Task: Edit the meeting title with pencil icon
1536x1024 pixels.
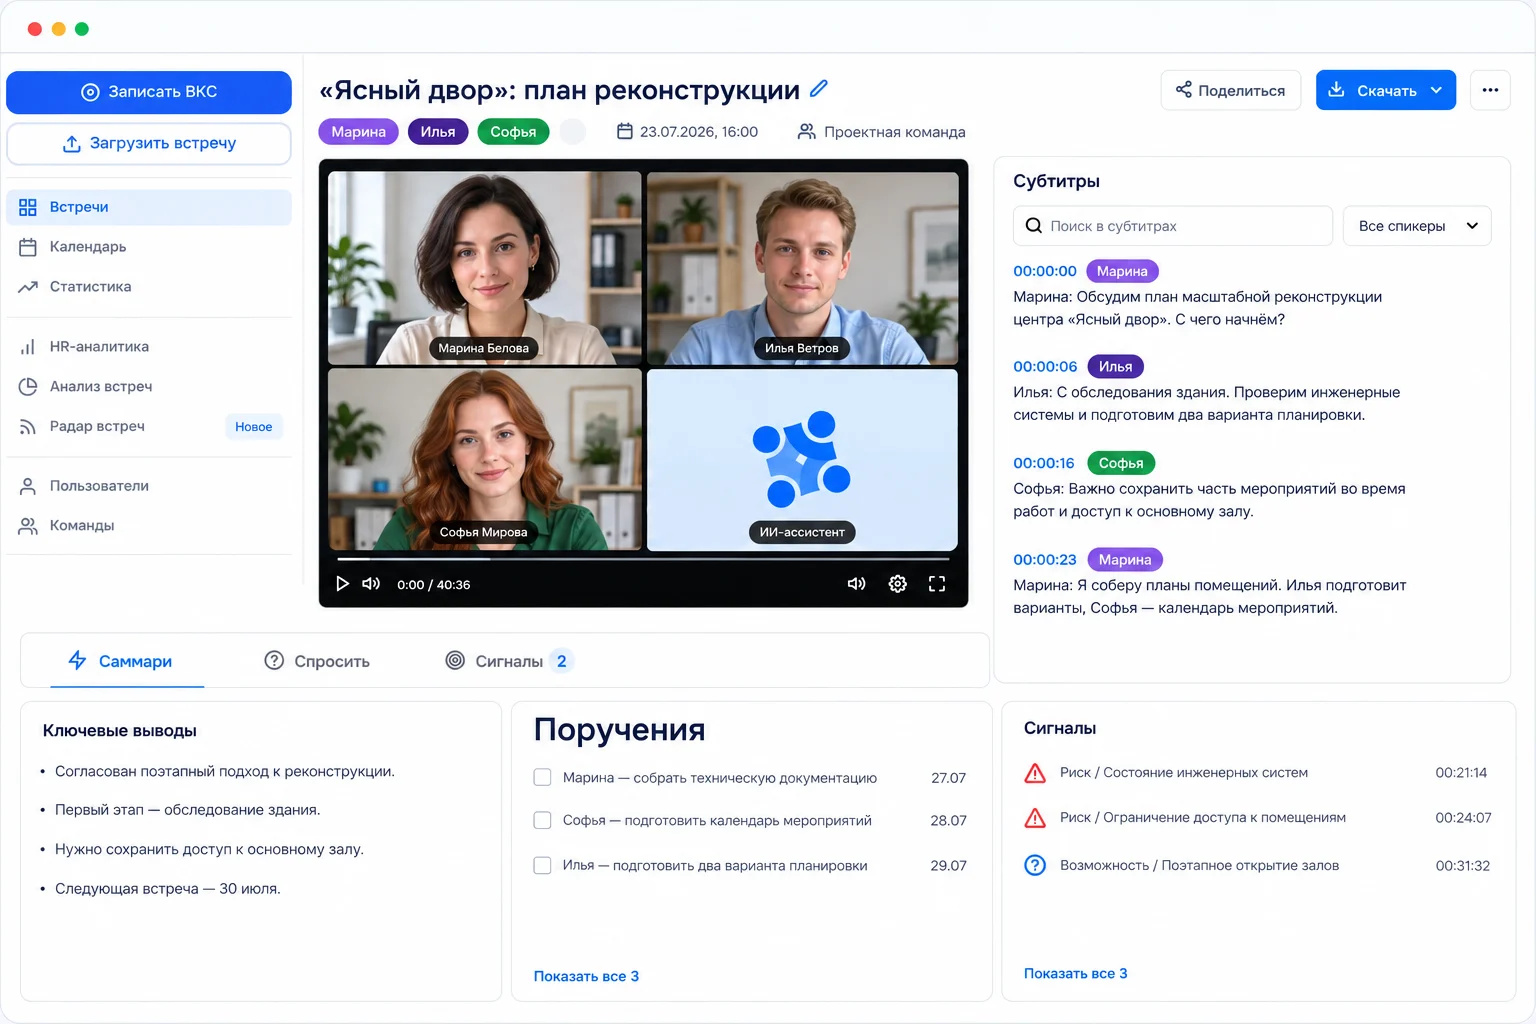Action: click(819, 89)
